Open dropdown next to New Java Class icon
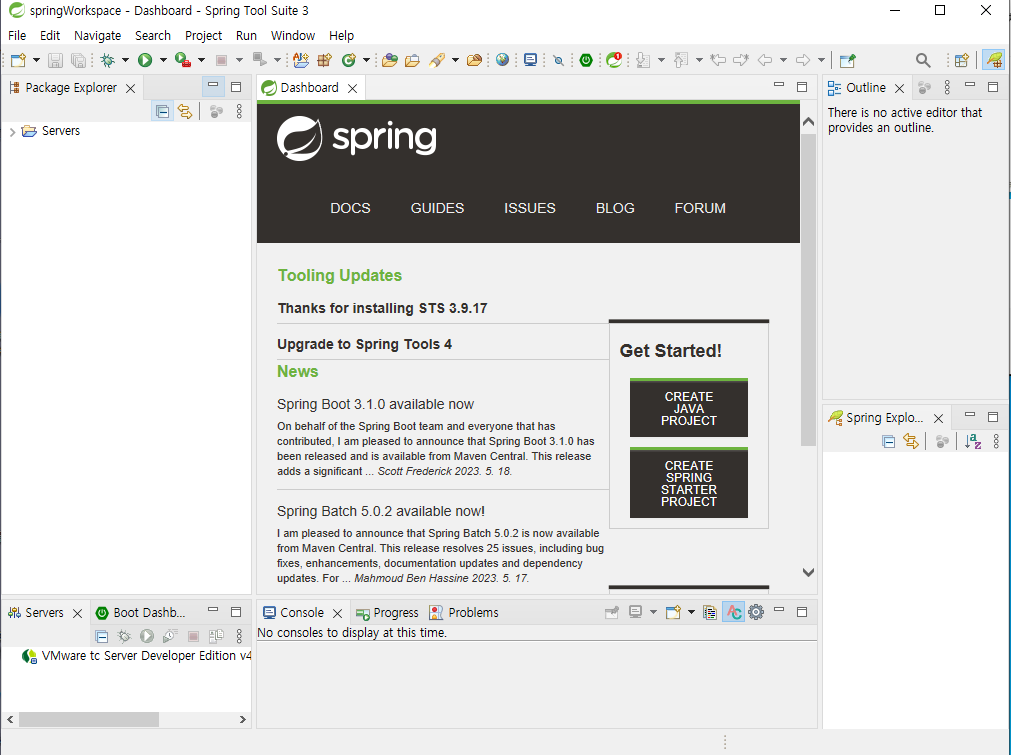 click(366, 60)
